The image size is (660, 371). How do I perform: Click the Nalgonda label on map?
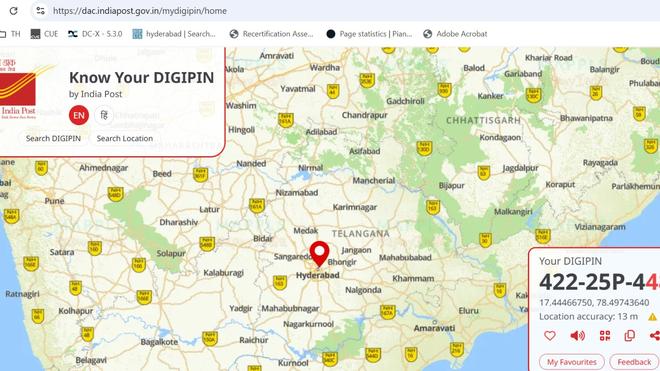(363, 290)
